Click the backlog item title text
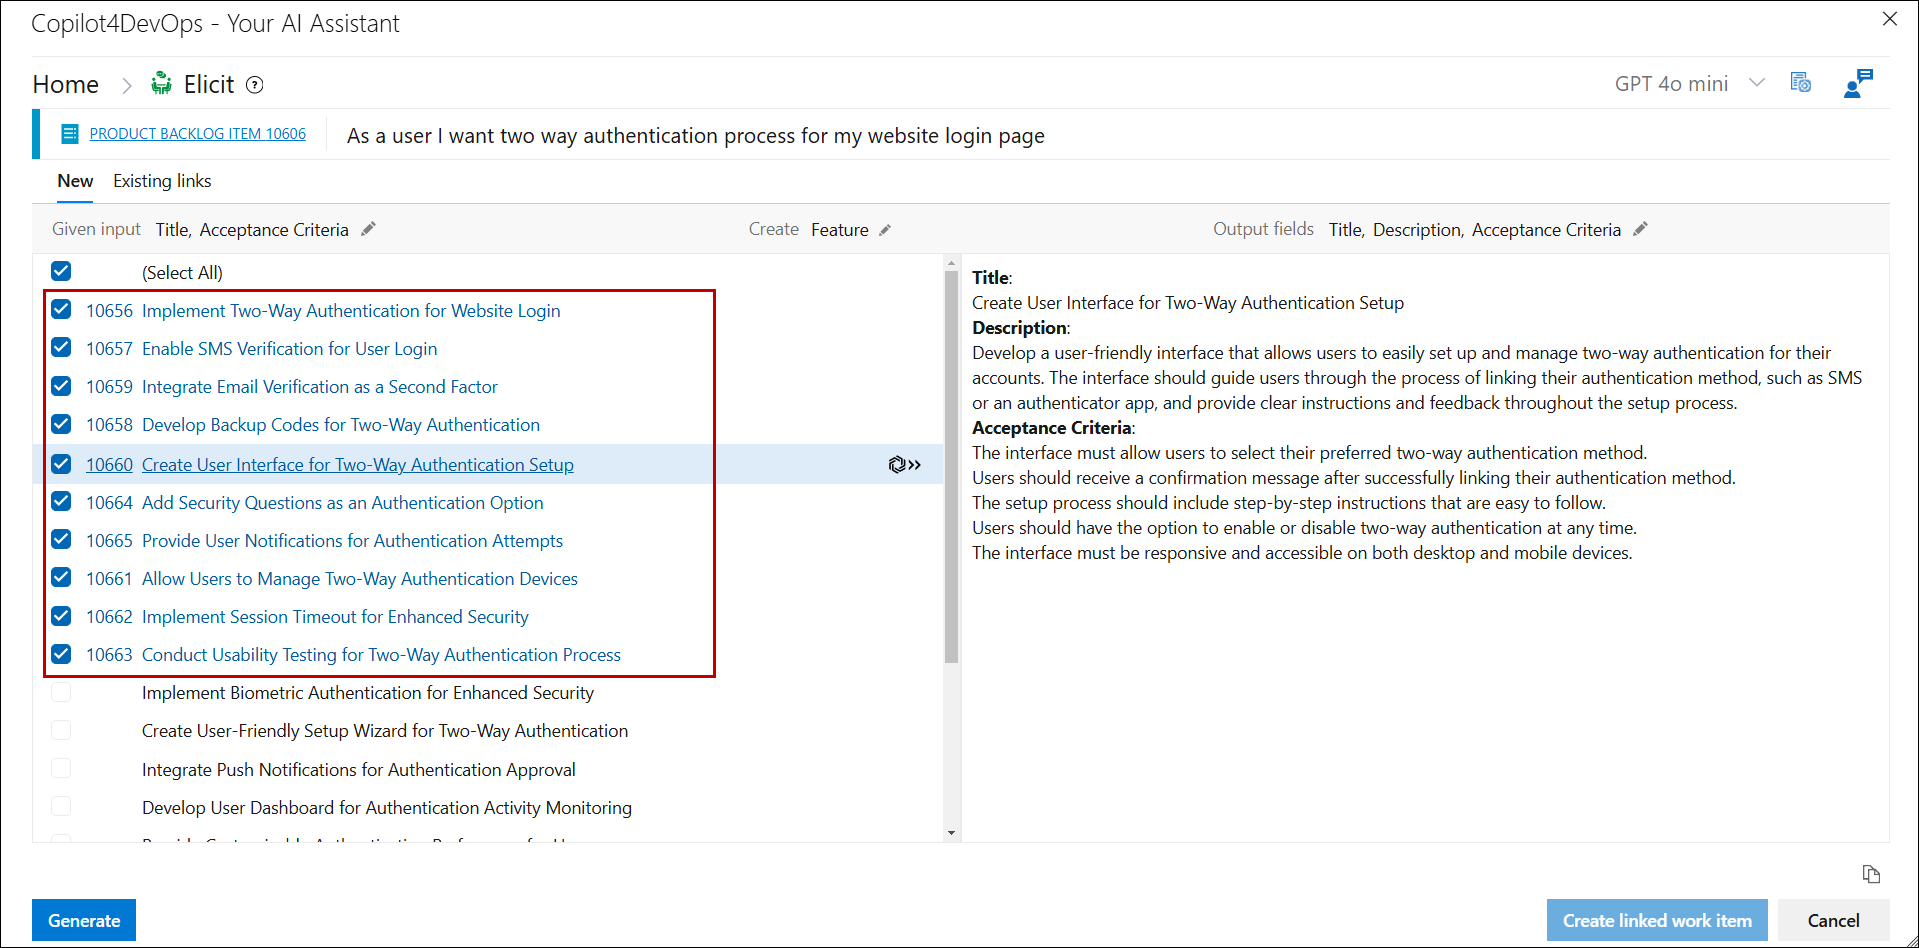The width and height of the screenshot is (1919, 948). click(x=696, y=136)
